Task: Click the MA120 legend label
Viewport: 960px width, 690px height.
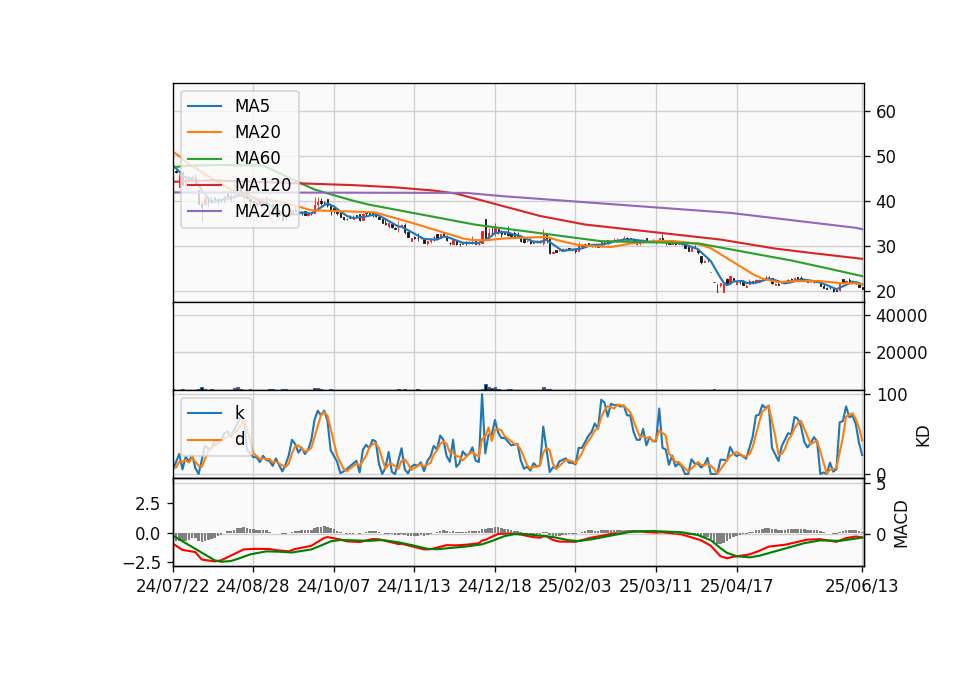Action: [263, 184]
